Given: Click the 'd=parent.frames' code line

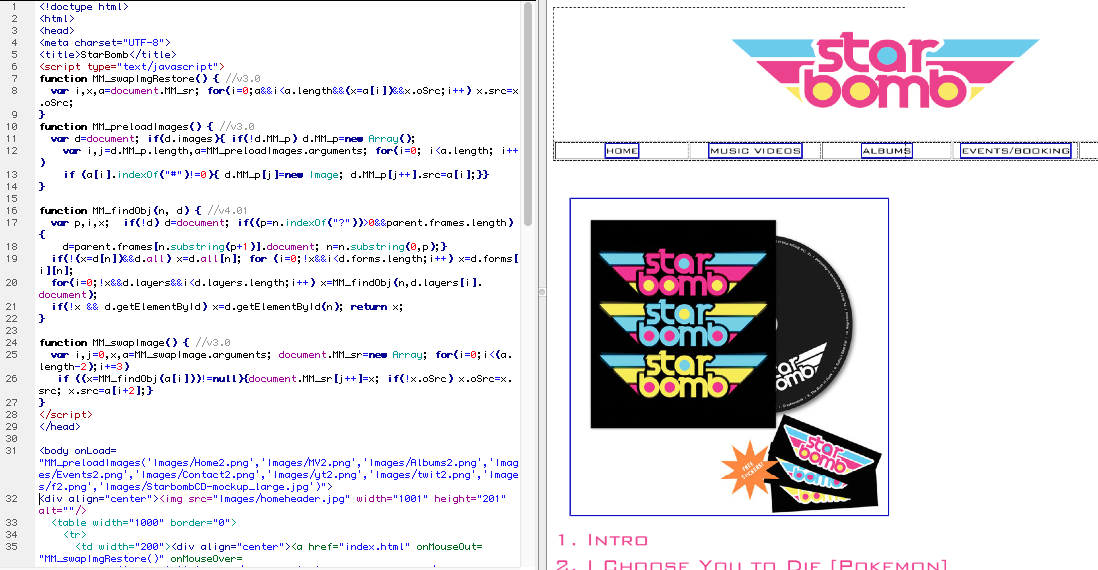Looking at the screenshot, I should [254, 246].
